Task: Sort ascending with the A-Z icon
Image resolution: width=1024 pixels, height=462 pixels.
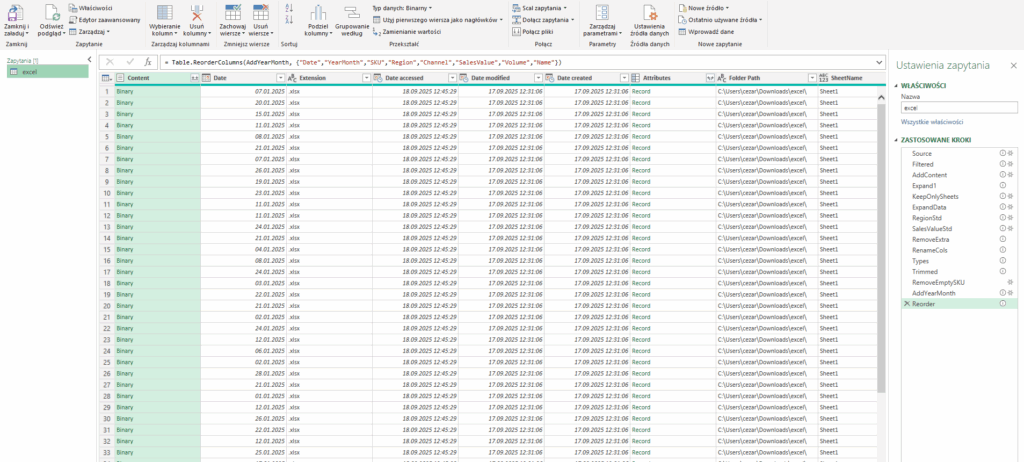Action: click(290, 8)
